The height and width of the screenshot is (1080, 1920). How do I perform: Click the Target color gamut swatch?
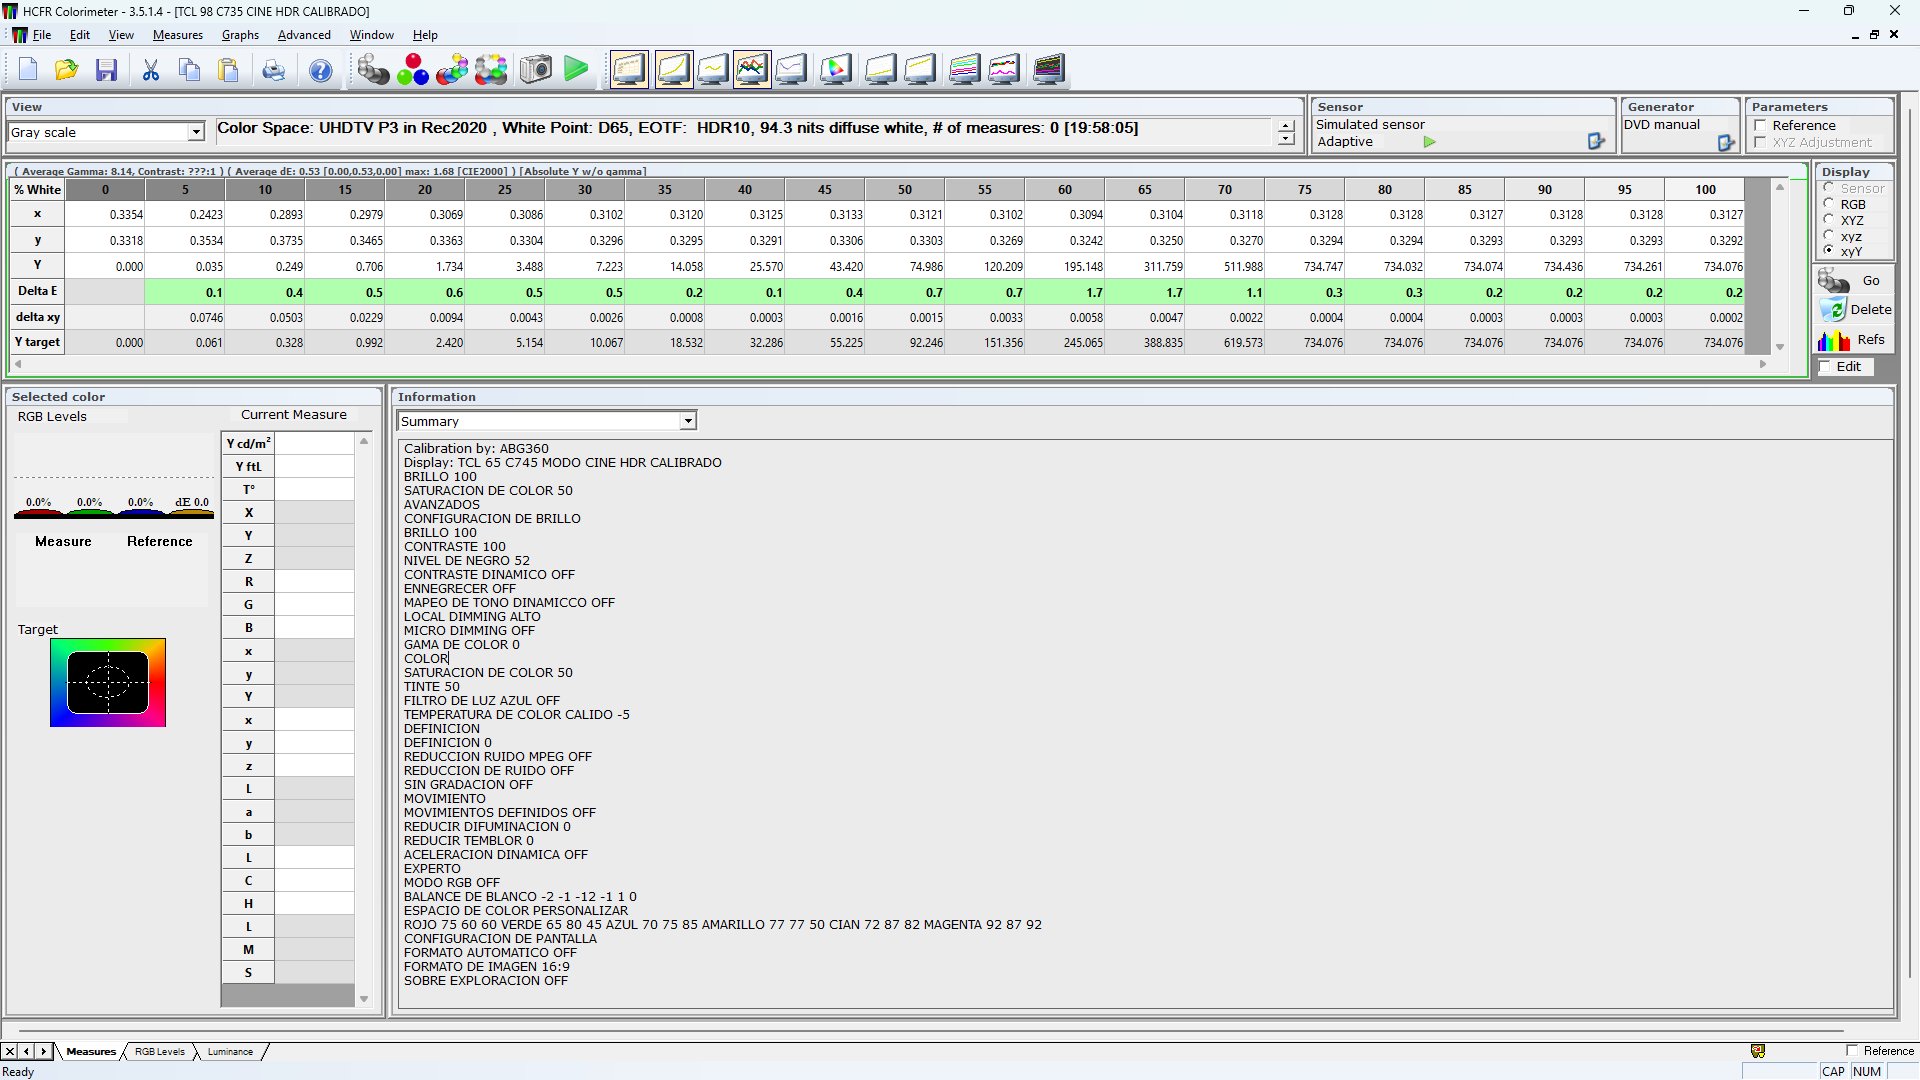click(x=108, y=683)
